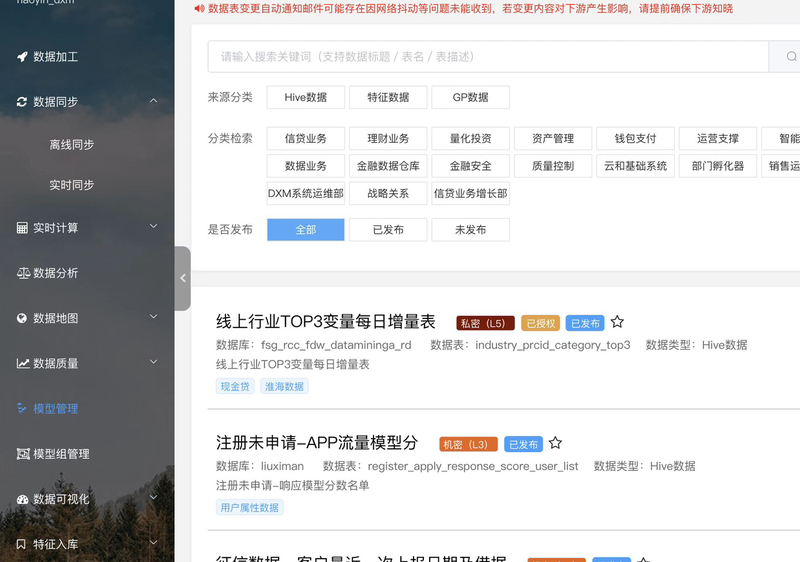Expand the 实时计算 menu chevron
800x562 pixels.
coord(154,226)
